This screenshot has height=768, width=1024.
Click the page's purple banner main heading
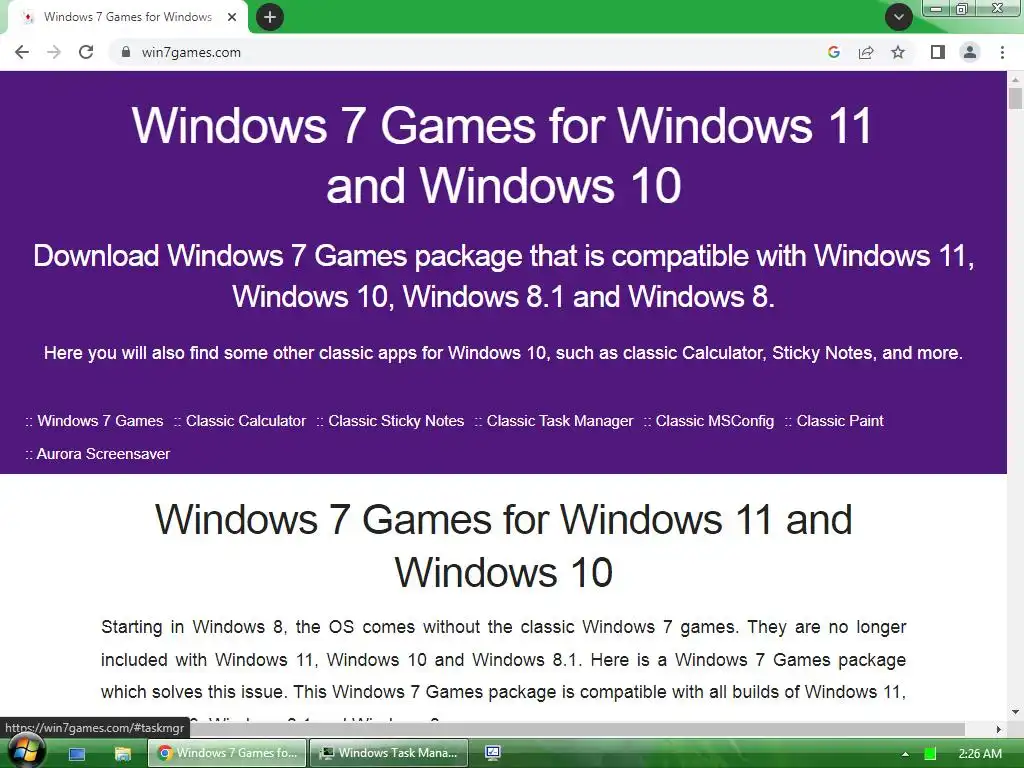click(x=503, y=155)
